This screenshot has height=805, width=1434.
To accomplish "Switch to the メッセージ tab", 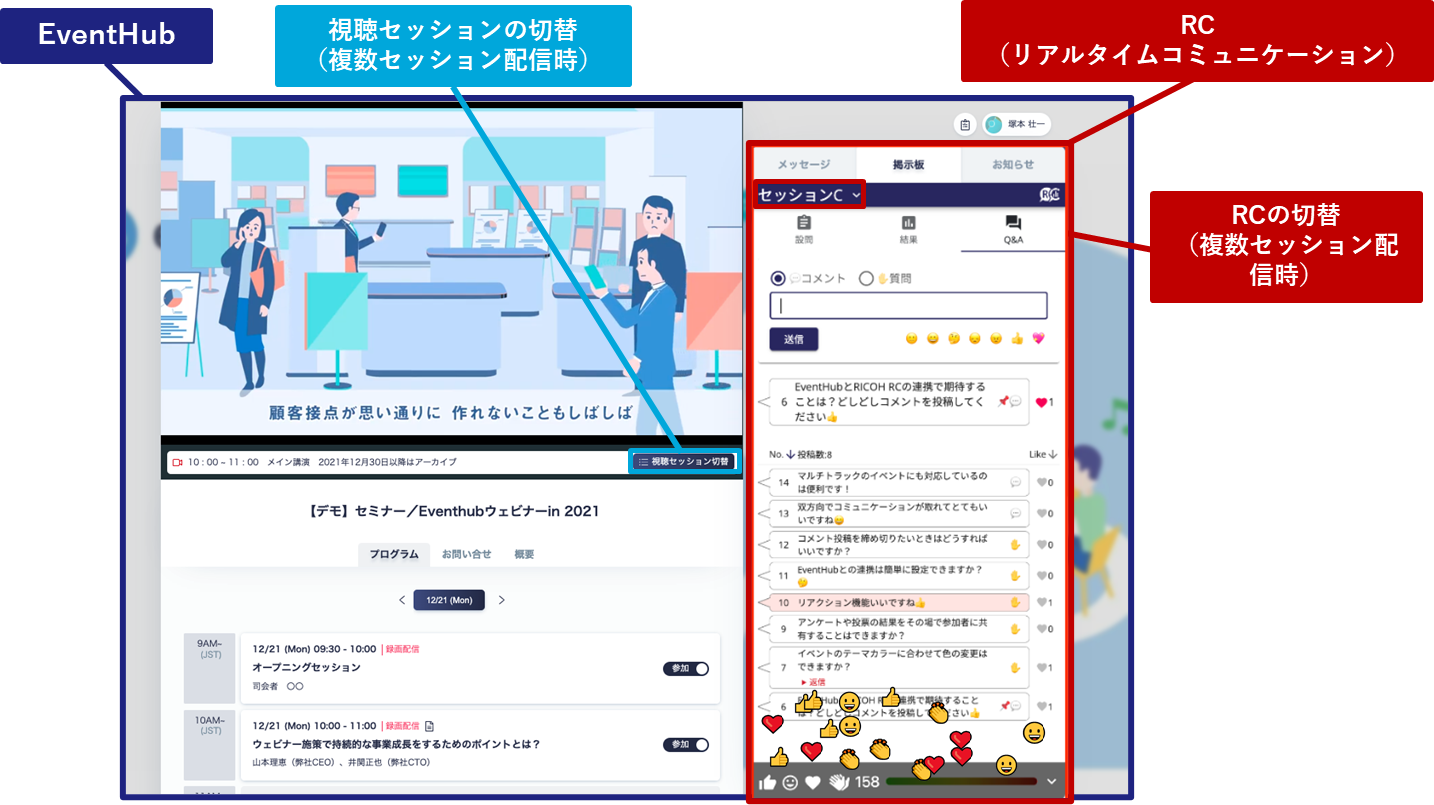I will click(804, 165).
